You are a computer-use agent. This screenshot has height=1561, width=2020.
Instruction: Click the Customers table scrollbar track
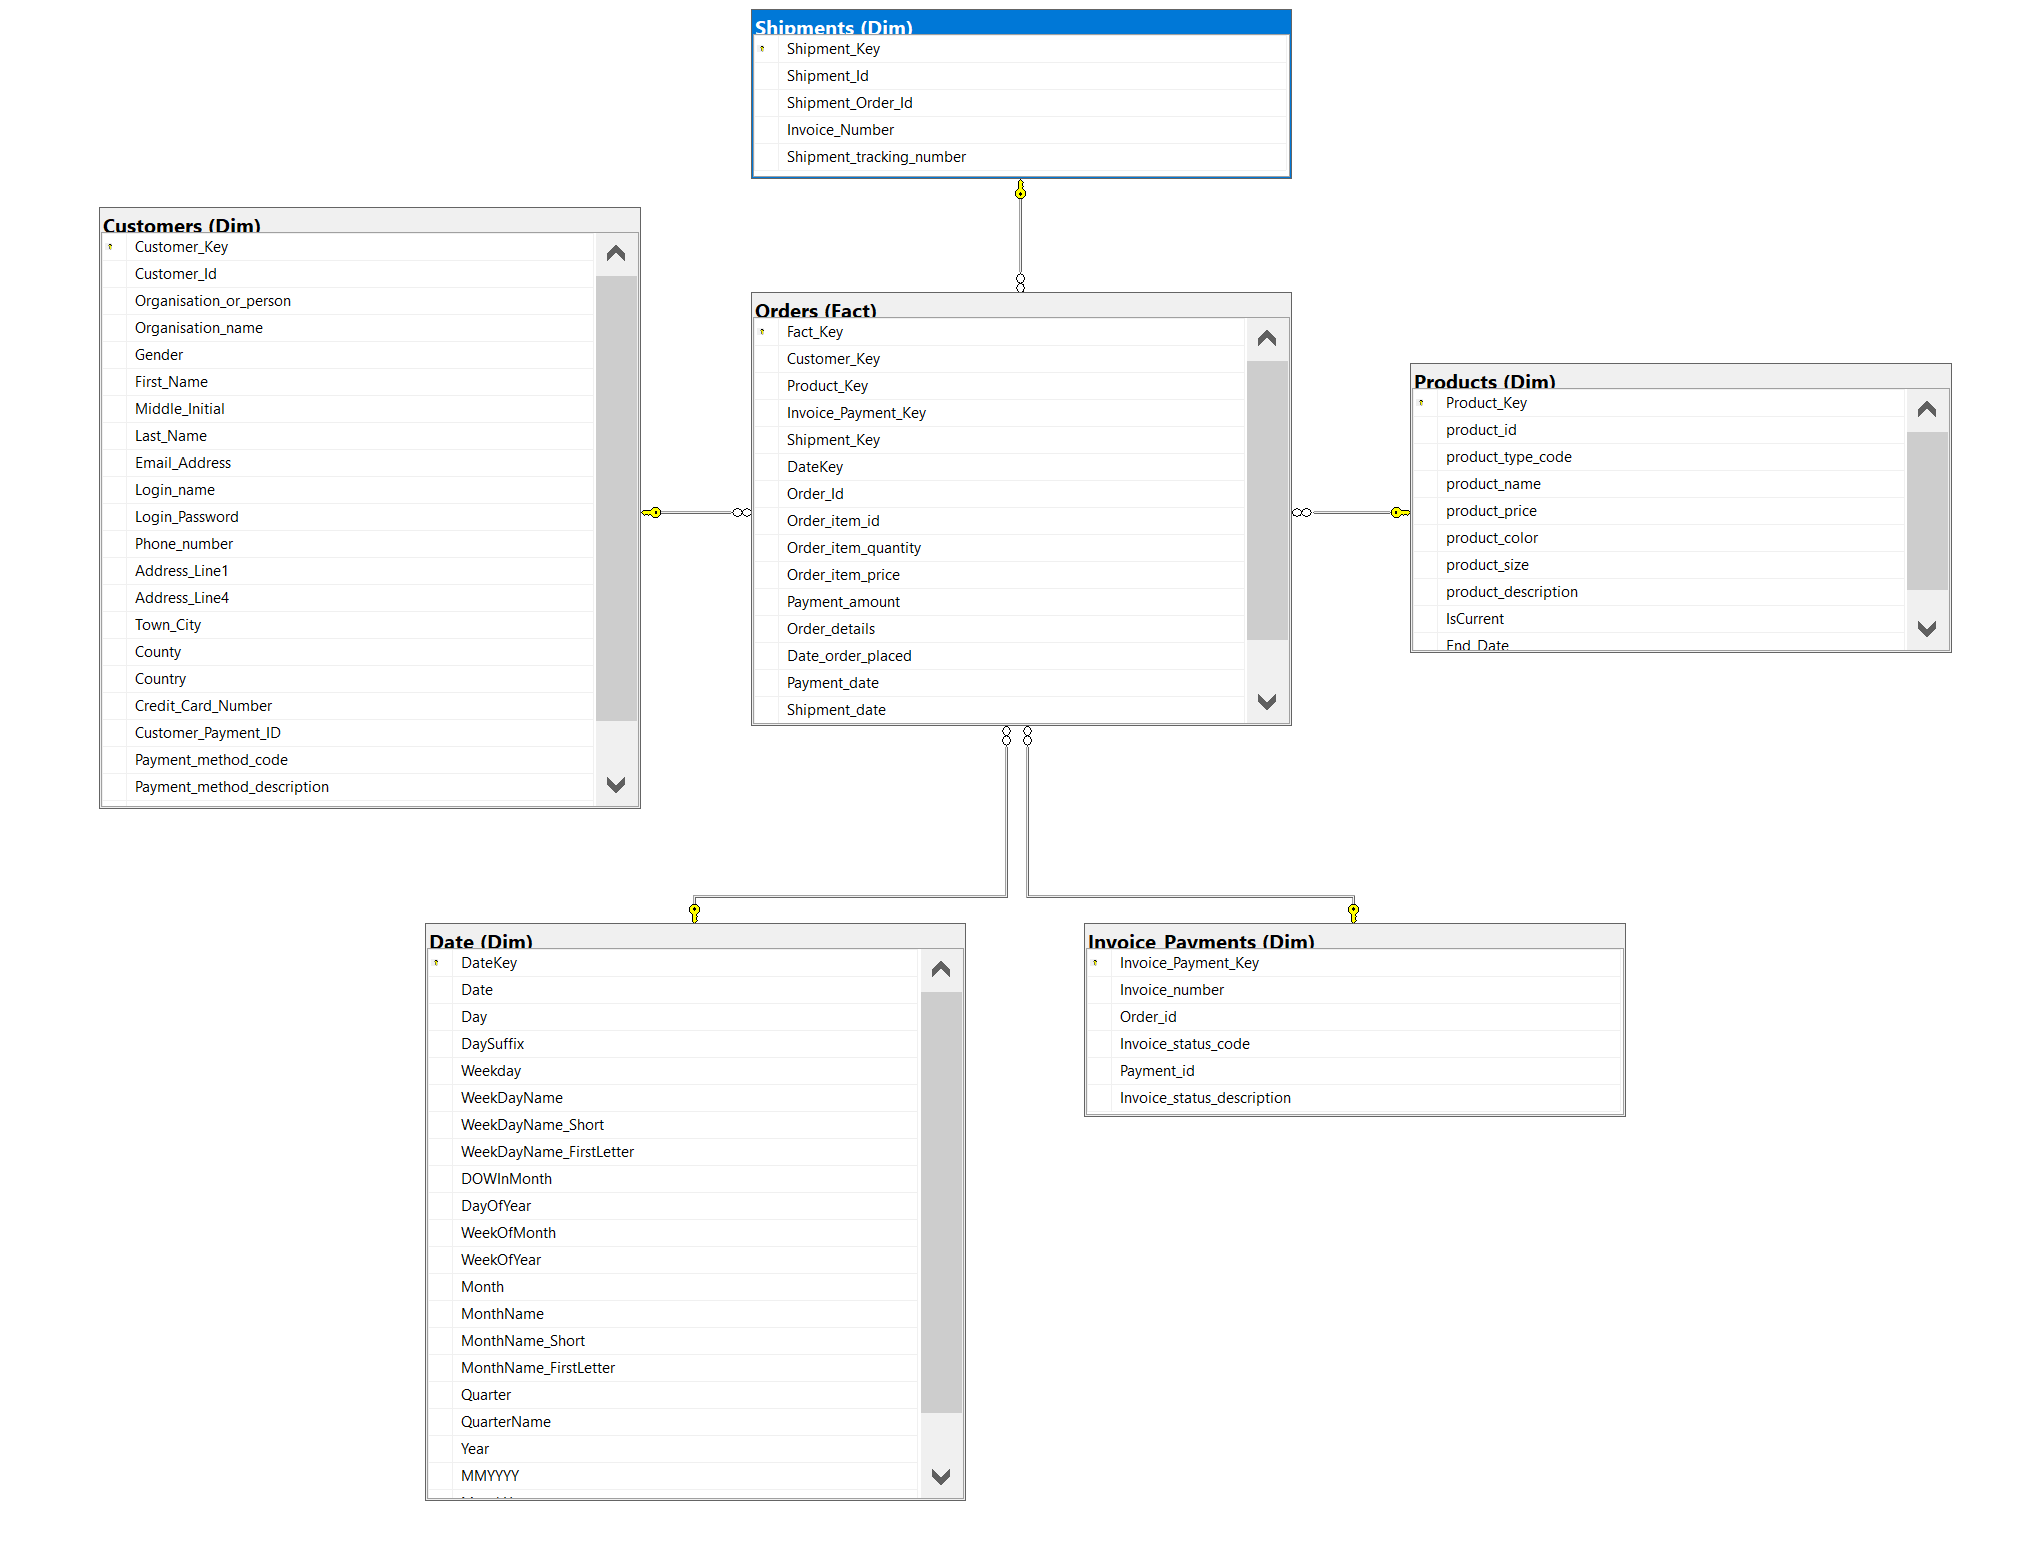click(x=616, y=746)
